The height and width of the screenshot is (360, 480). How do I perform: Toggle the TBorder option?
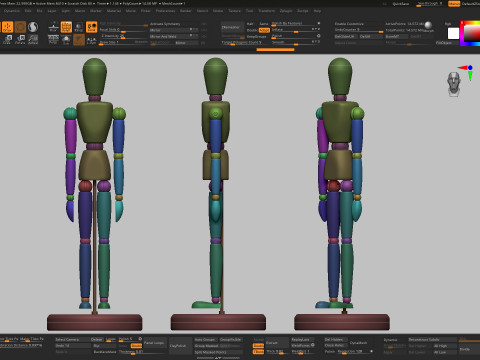[258, 352]
